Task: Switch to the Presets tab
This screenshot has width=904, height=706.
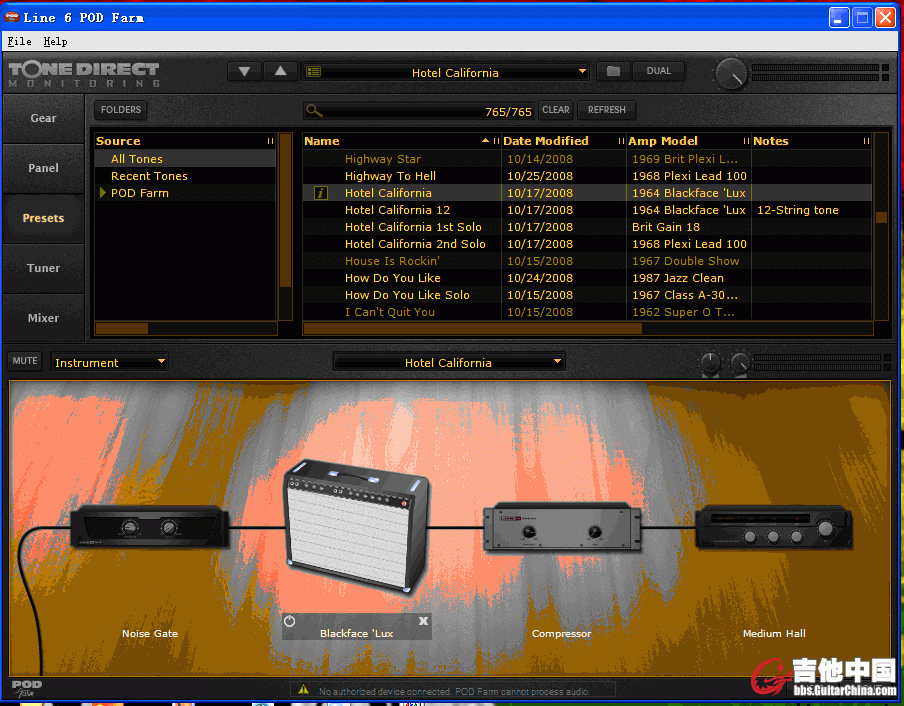Action: (43, 218)
